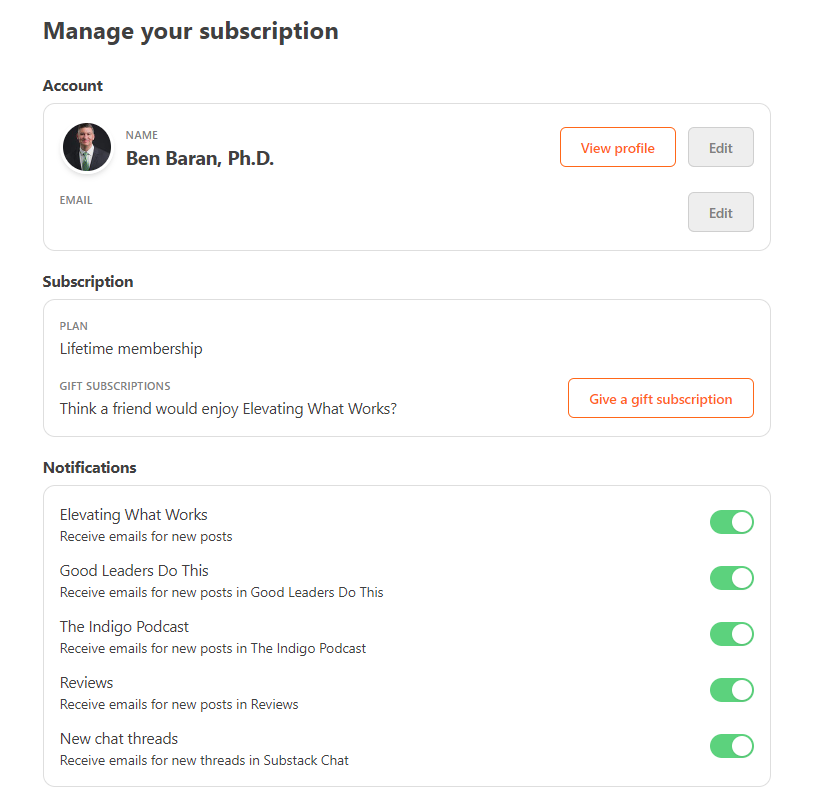Select the Good Leaders Do This title

point(134,570)
